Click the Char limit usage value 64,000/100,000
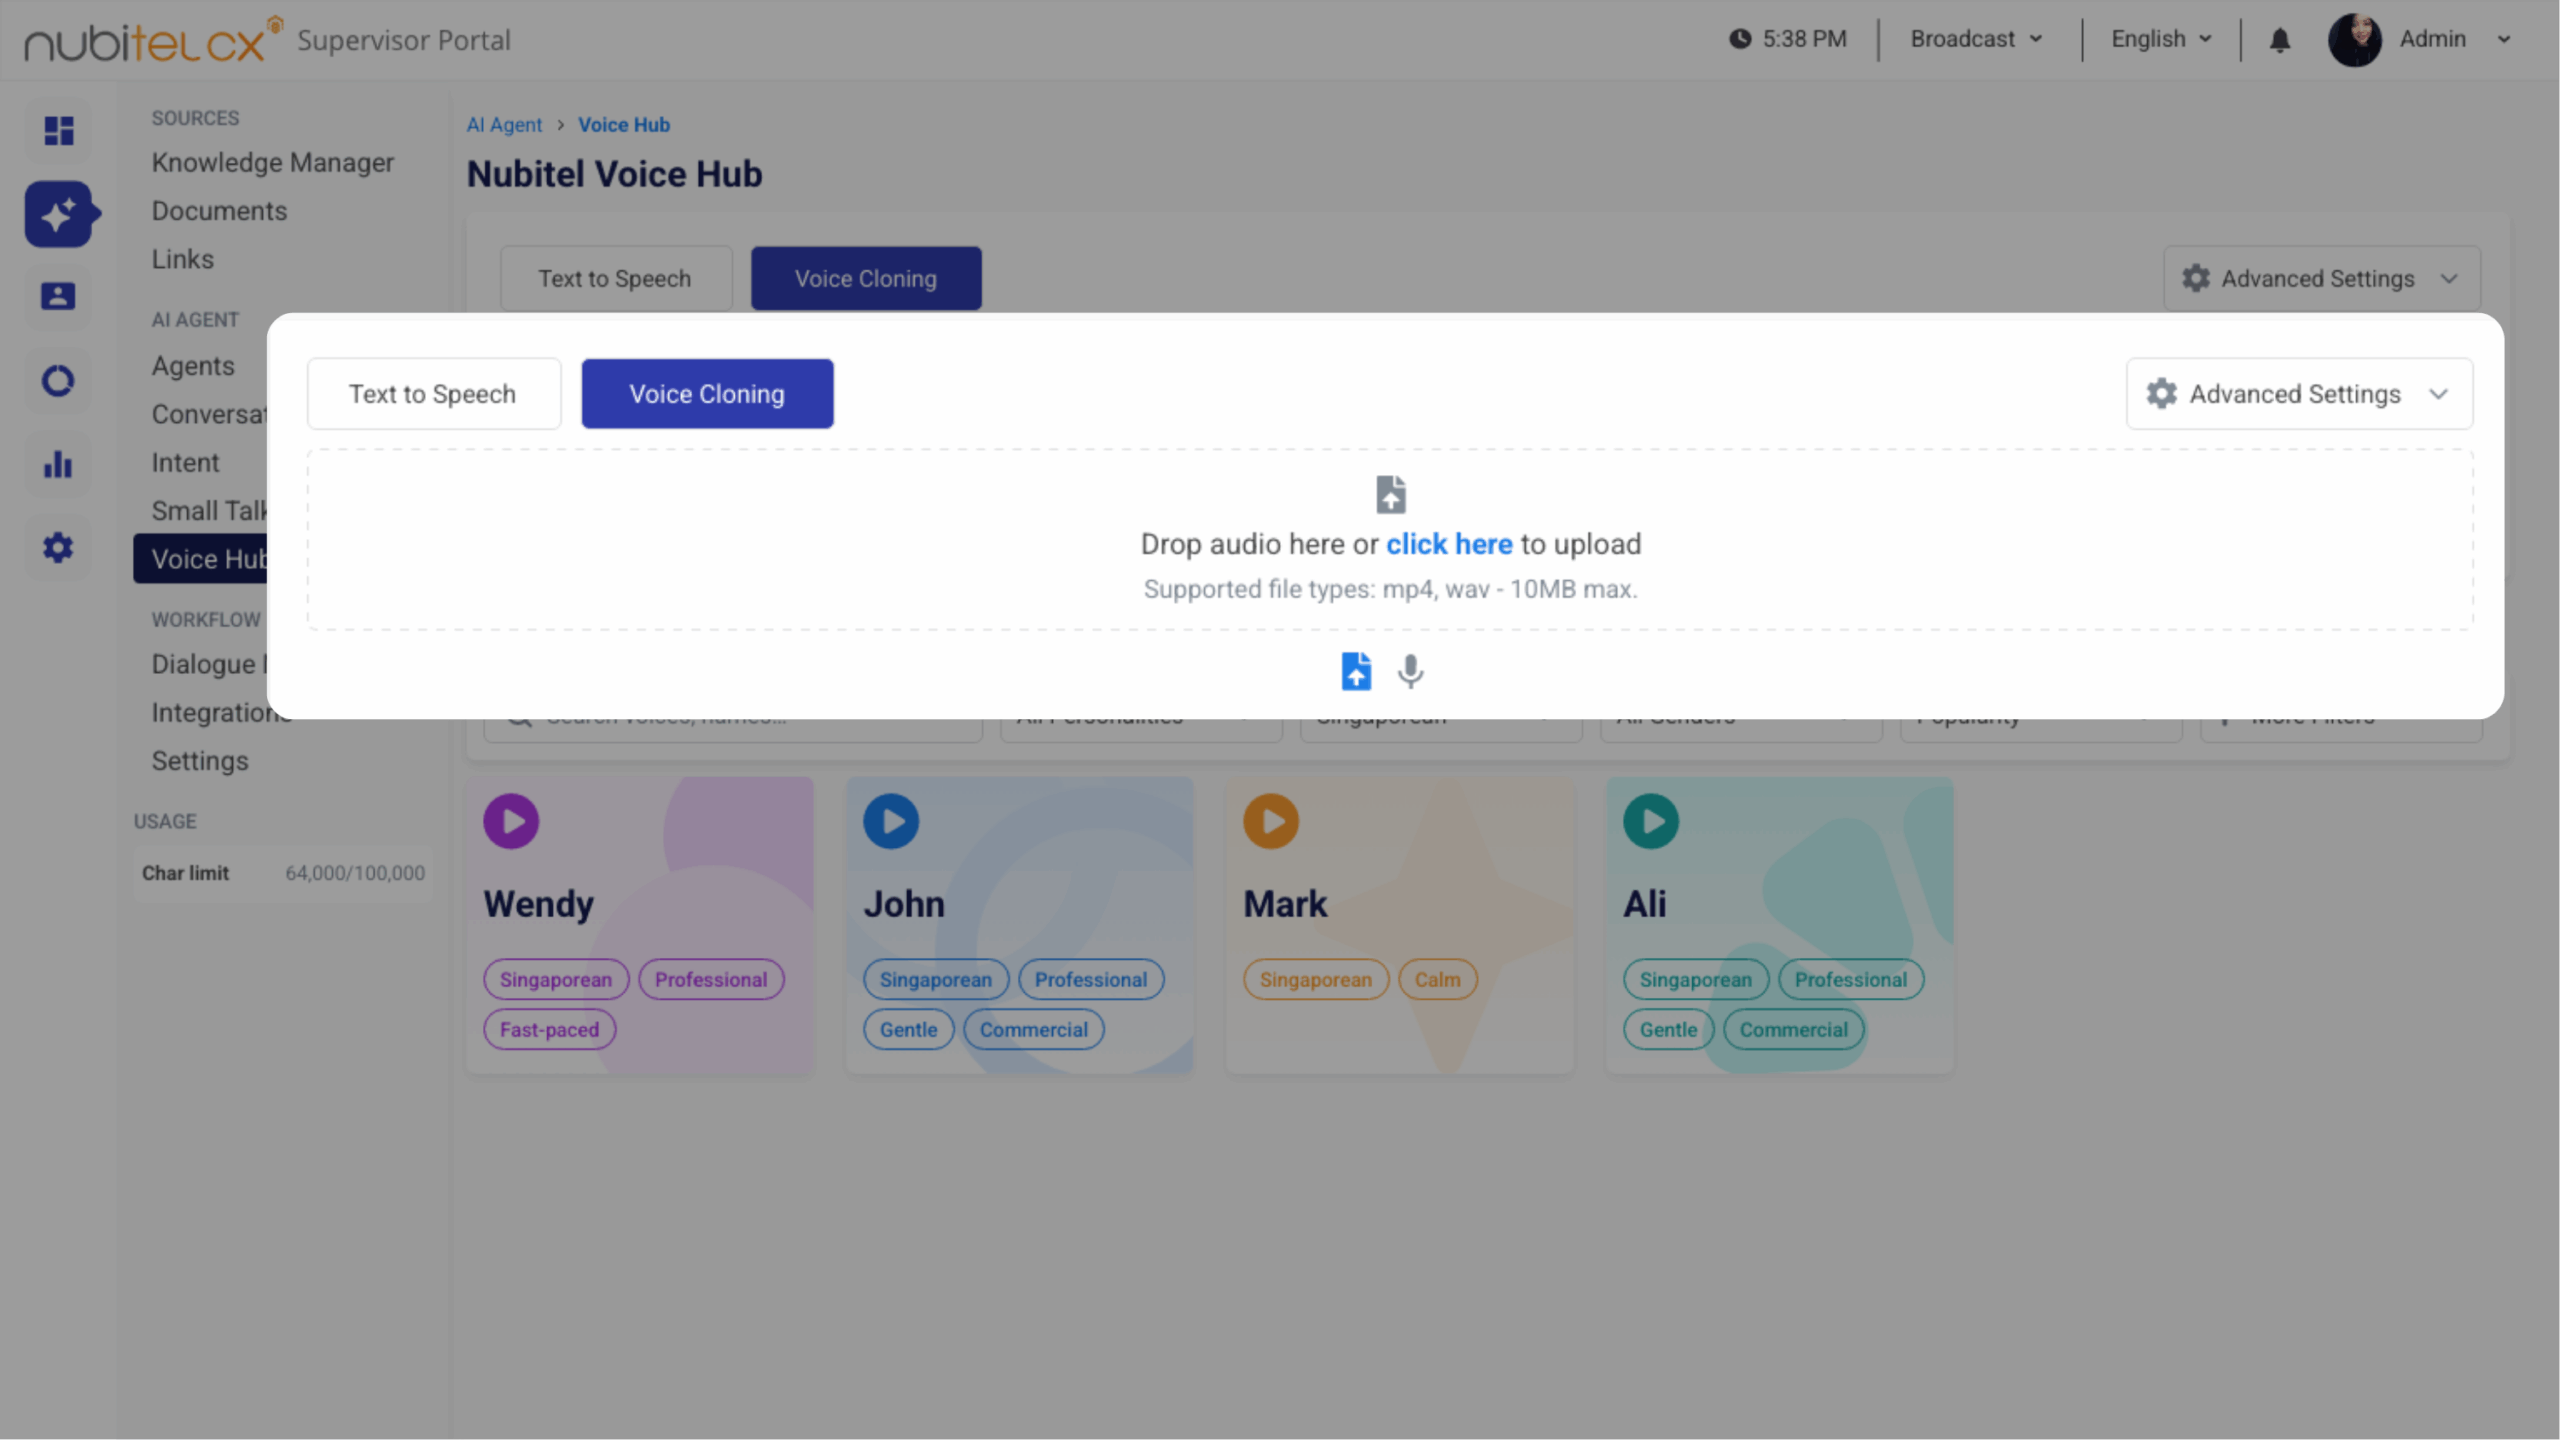 [x=355, y=872]
